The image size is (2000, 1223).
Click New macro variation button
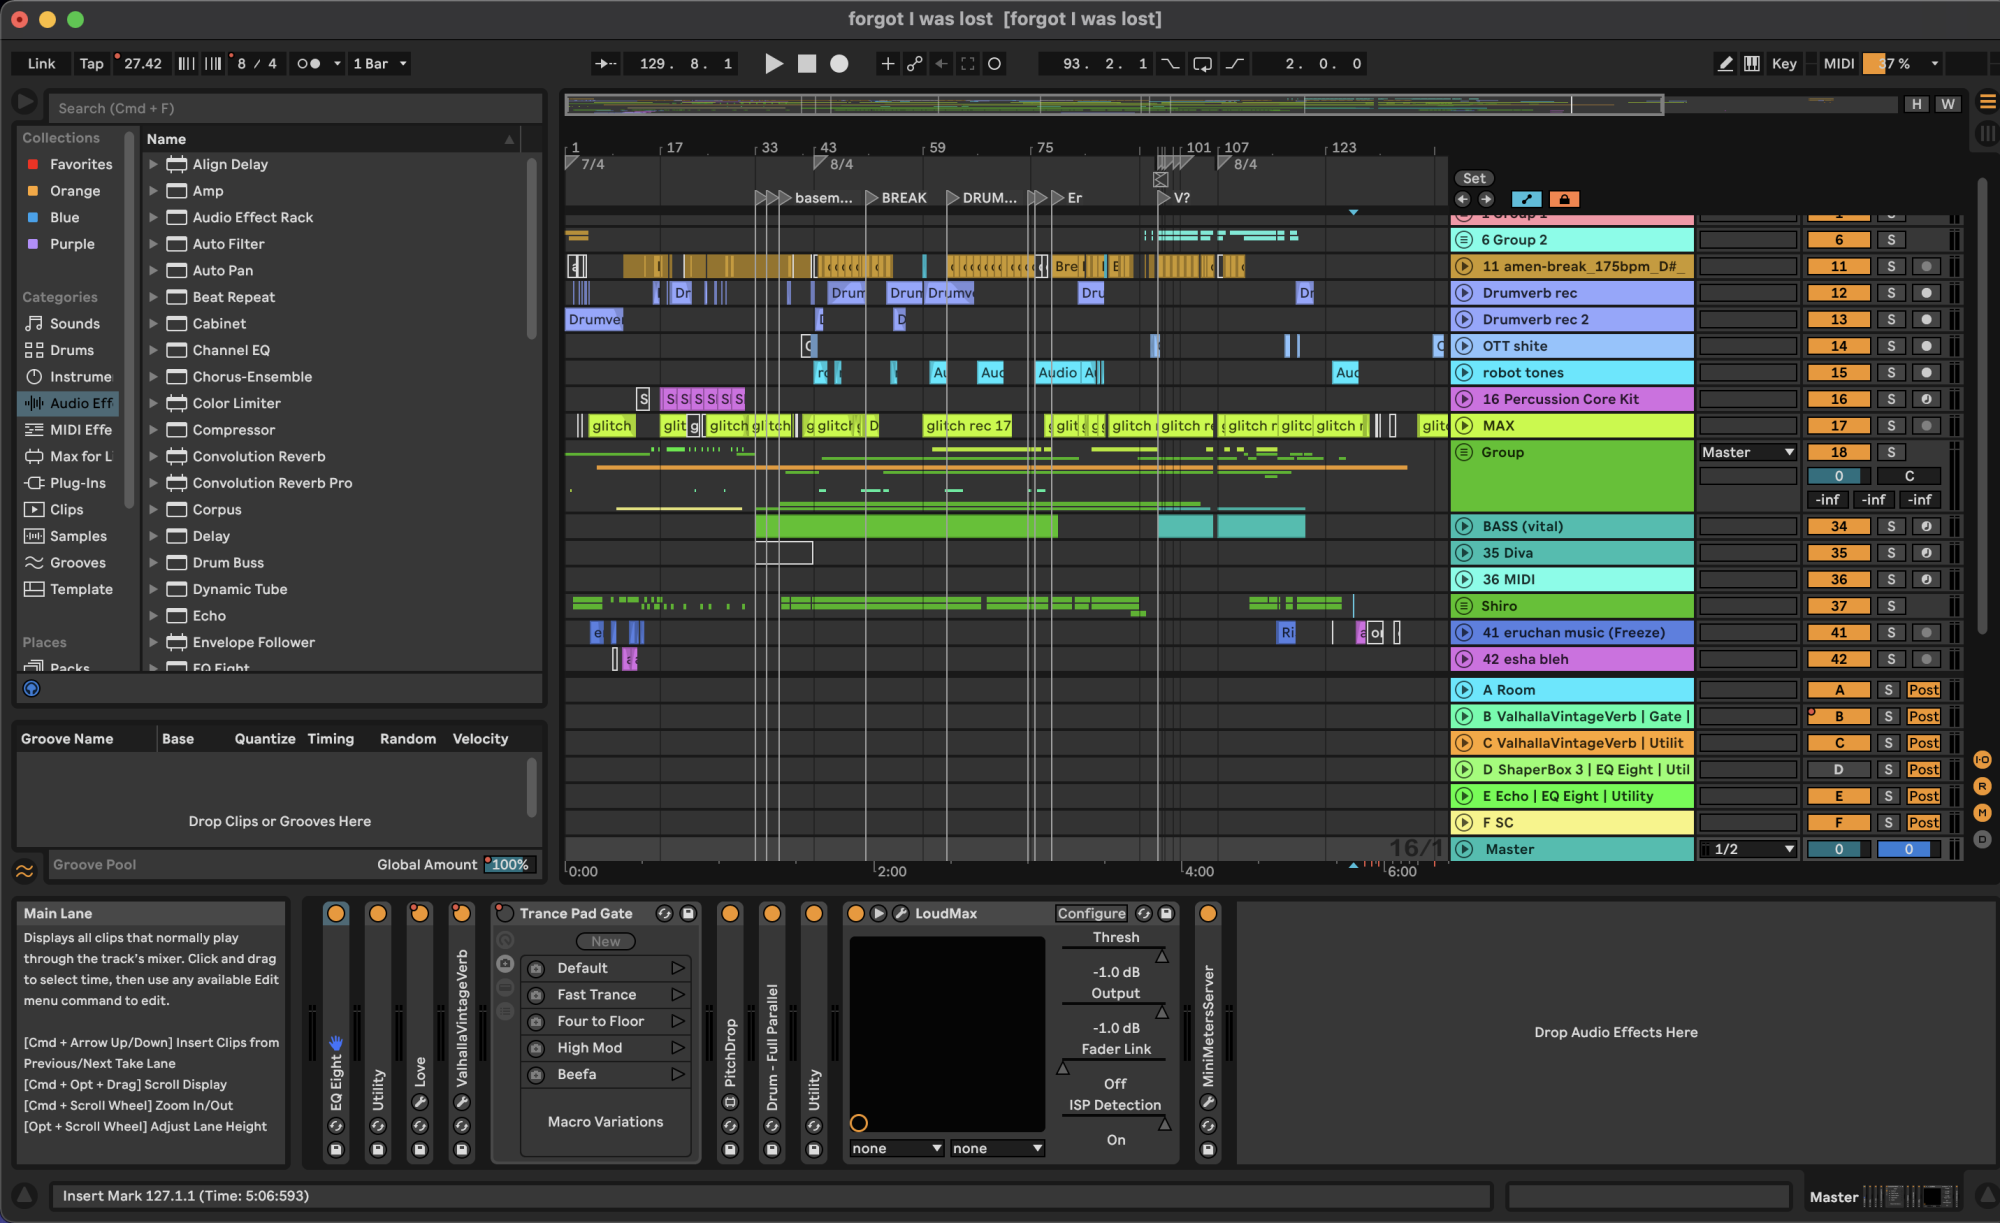click(605, 941)
